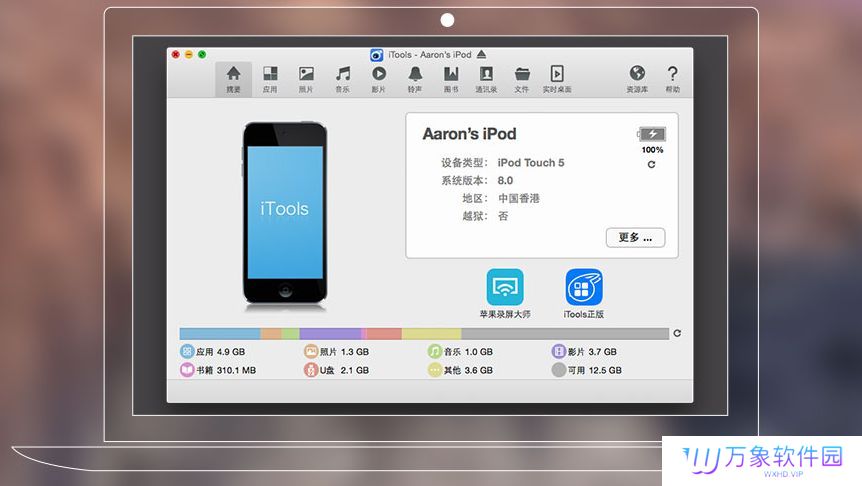Select the gray free-space segment of storage bar
862x486 pixels.
[x=565, y=333]
